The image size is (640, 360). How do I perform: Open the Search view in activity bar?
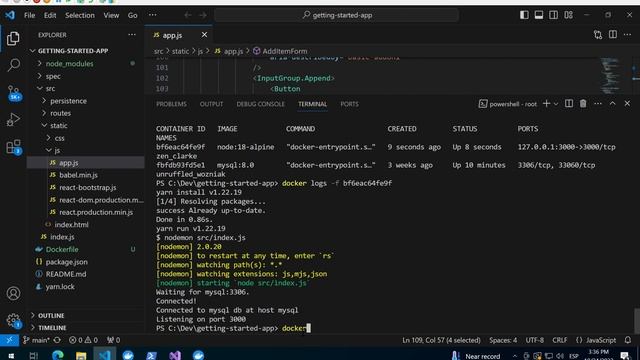[x=13, y=64]
